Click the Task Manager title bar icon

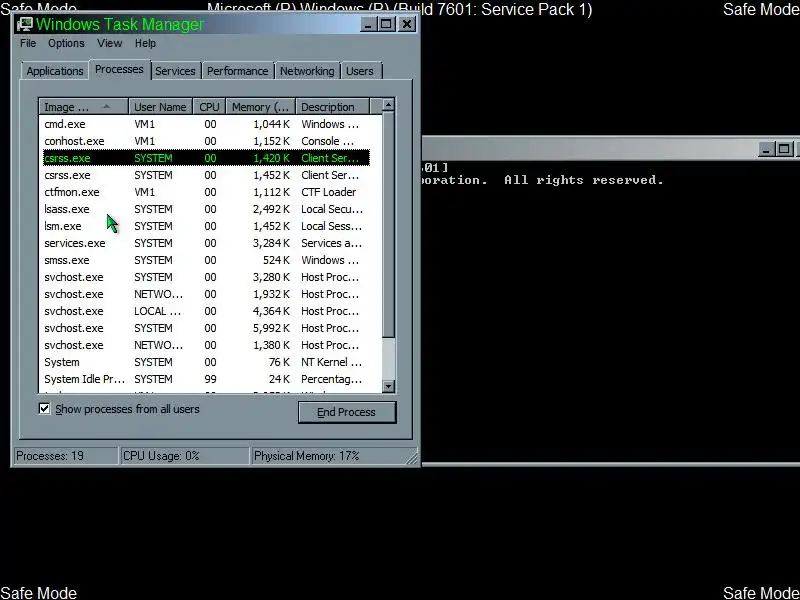point(24,24)
